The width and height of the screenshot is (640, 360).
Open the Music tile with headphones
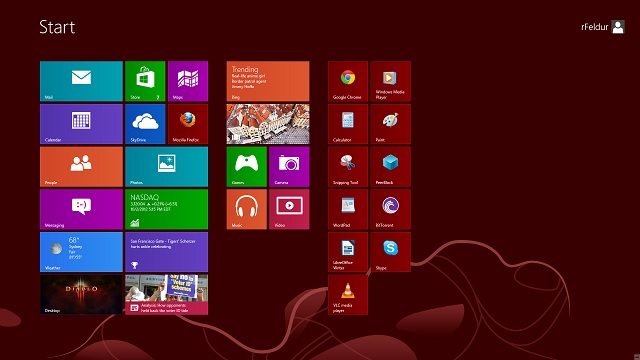click(x=247, y=209)
